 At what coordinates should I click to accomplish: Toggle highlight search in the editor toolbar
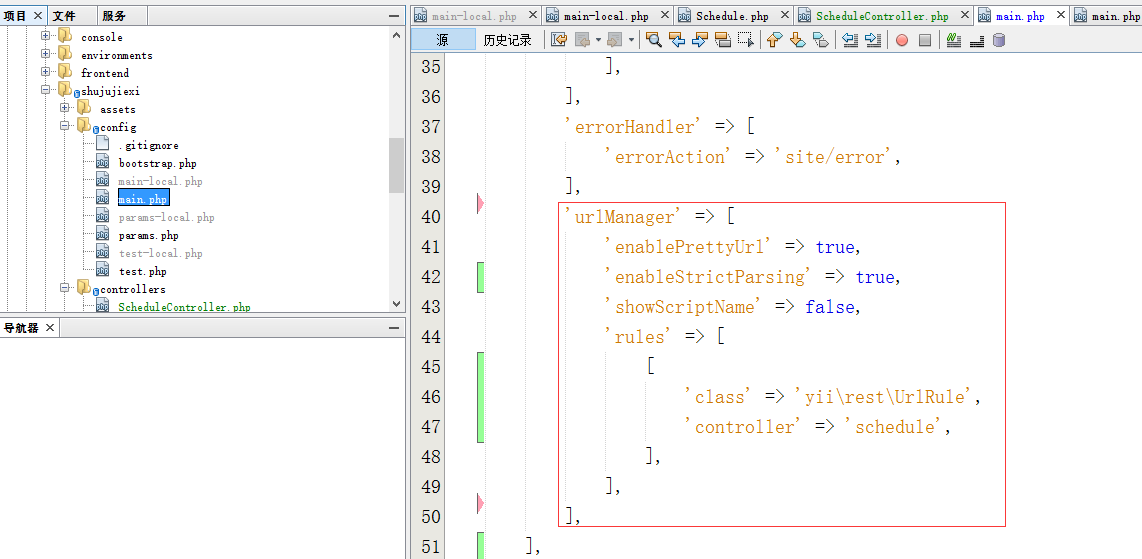pyautogui.click(x=722, y=40)
